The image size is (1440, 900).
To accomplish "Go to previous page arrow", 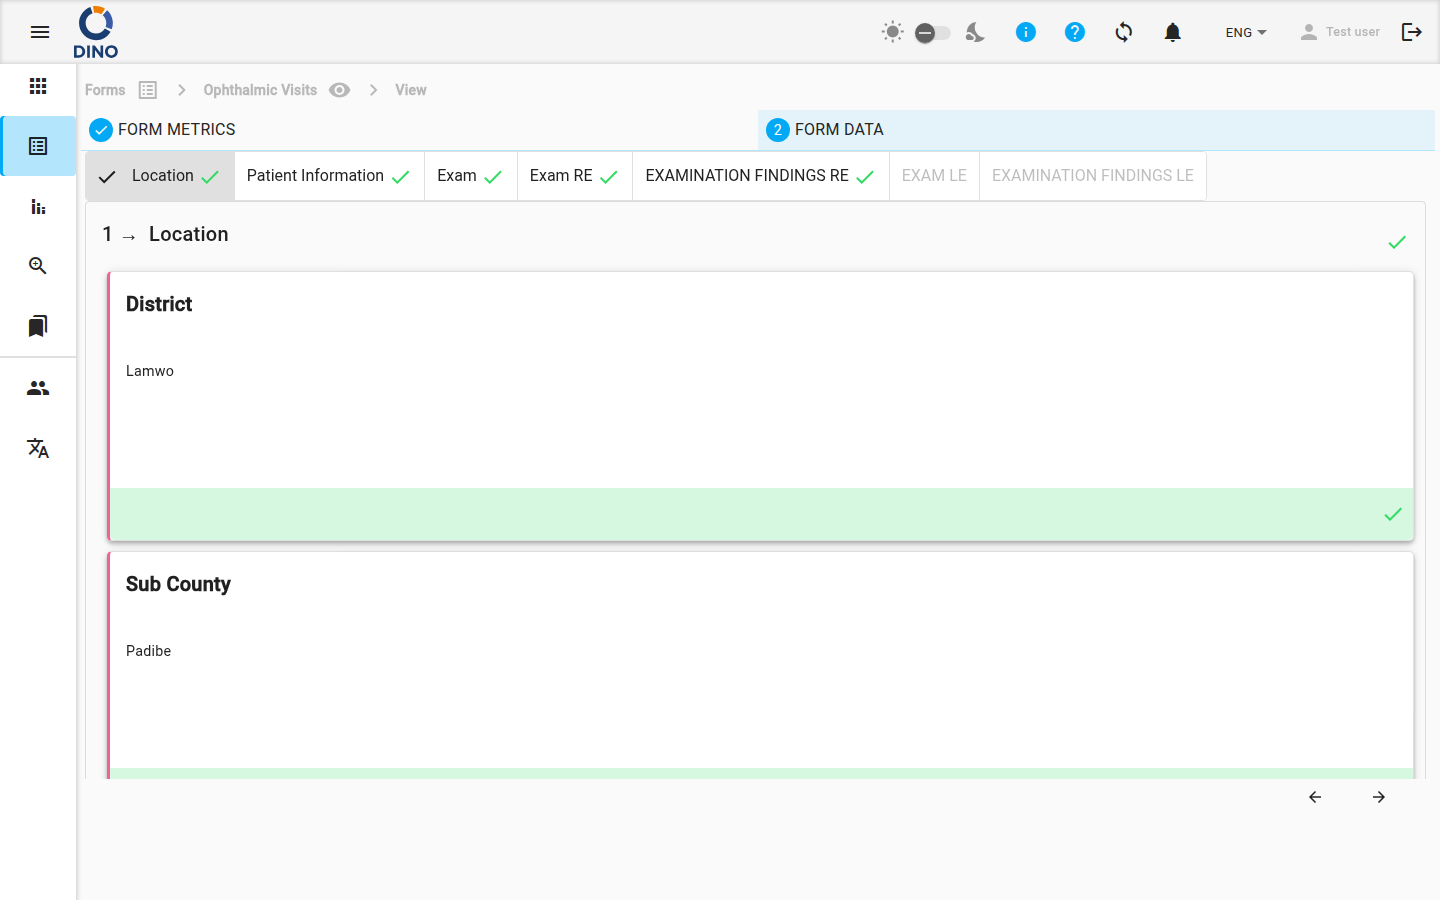I will 1315,797.
